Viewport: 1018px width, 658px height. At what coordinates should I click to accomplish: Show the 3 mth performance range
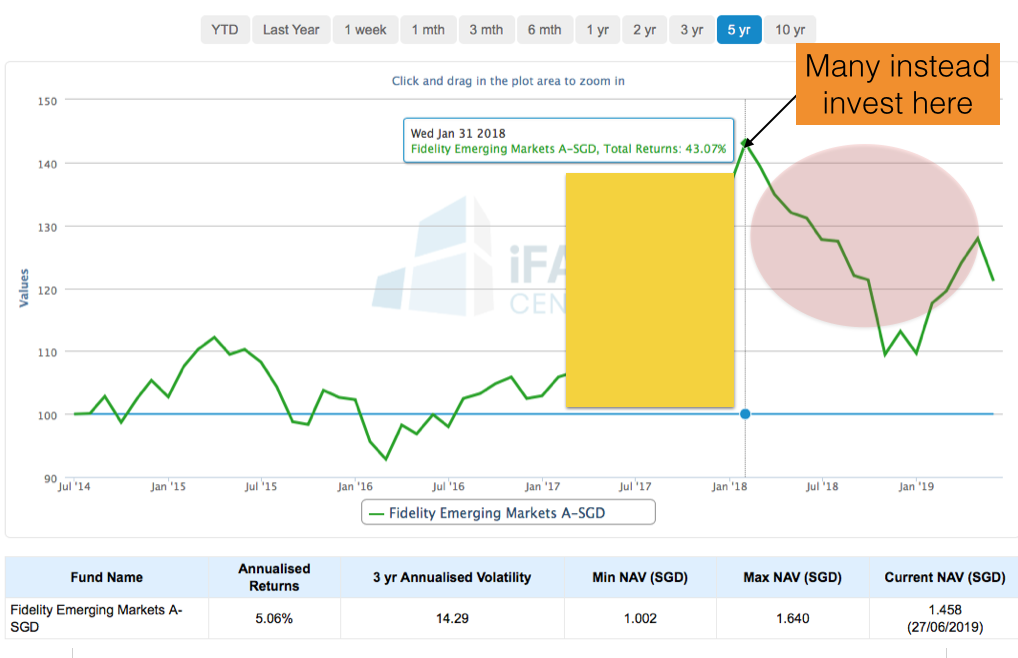[486, 30]
